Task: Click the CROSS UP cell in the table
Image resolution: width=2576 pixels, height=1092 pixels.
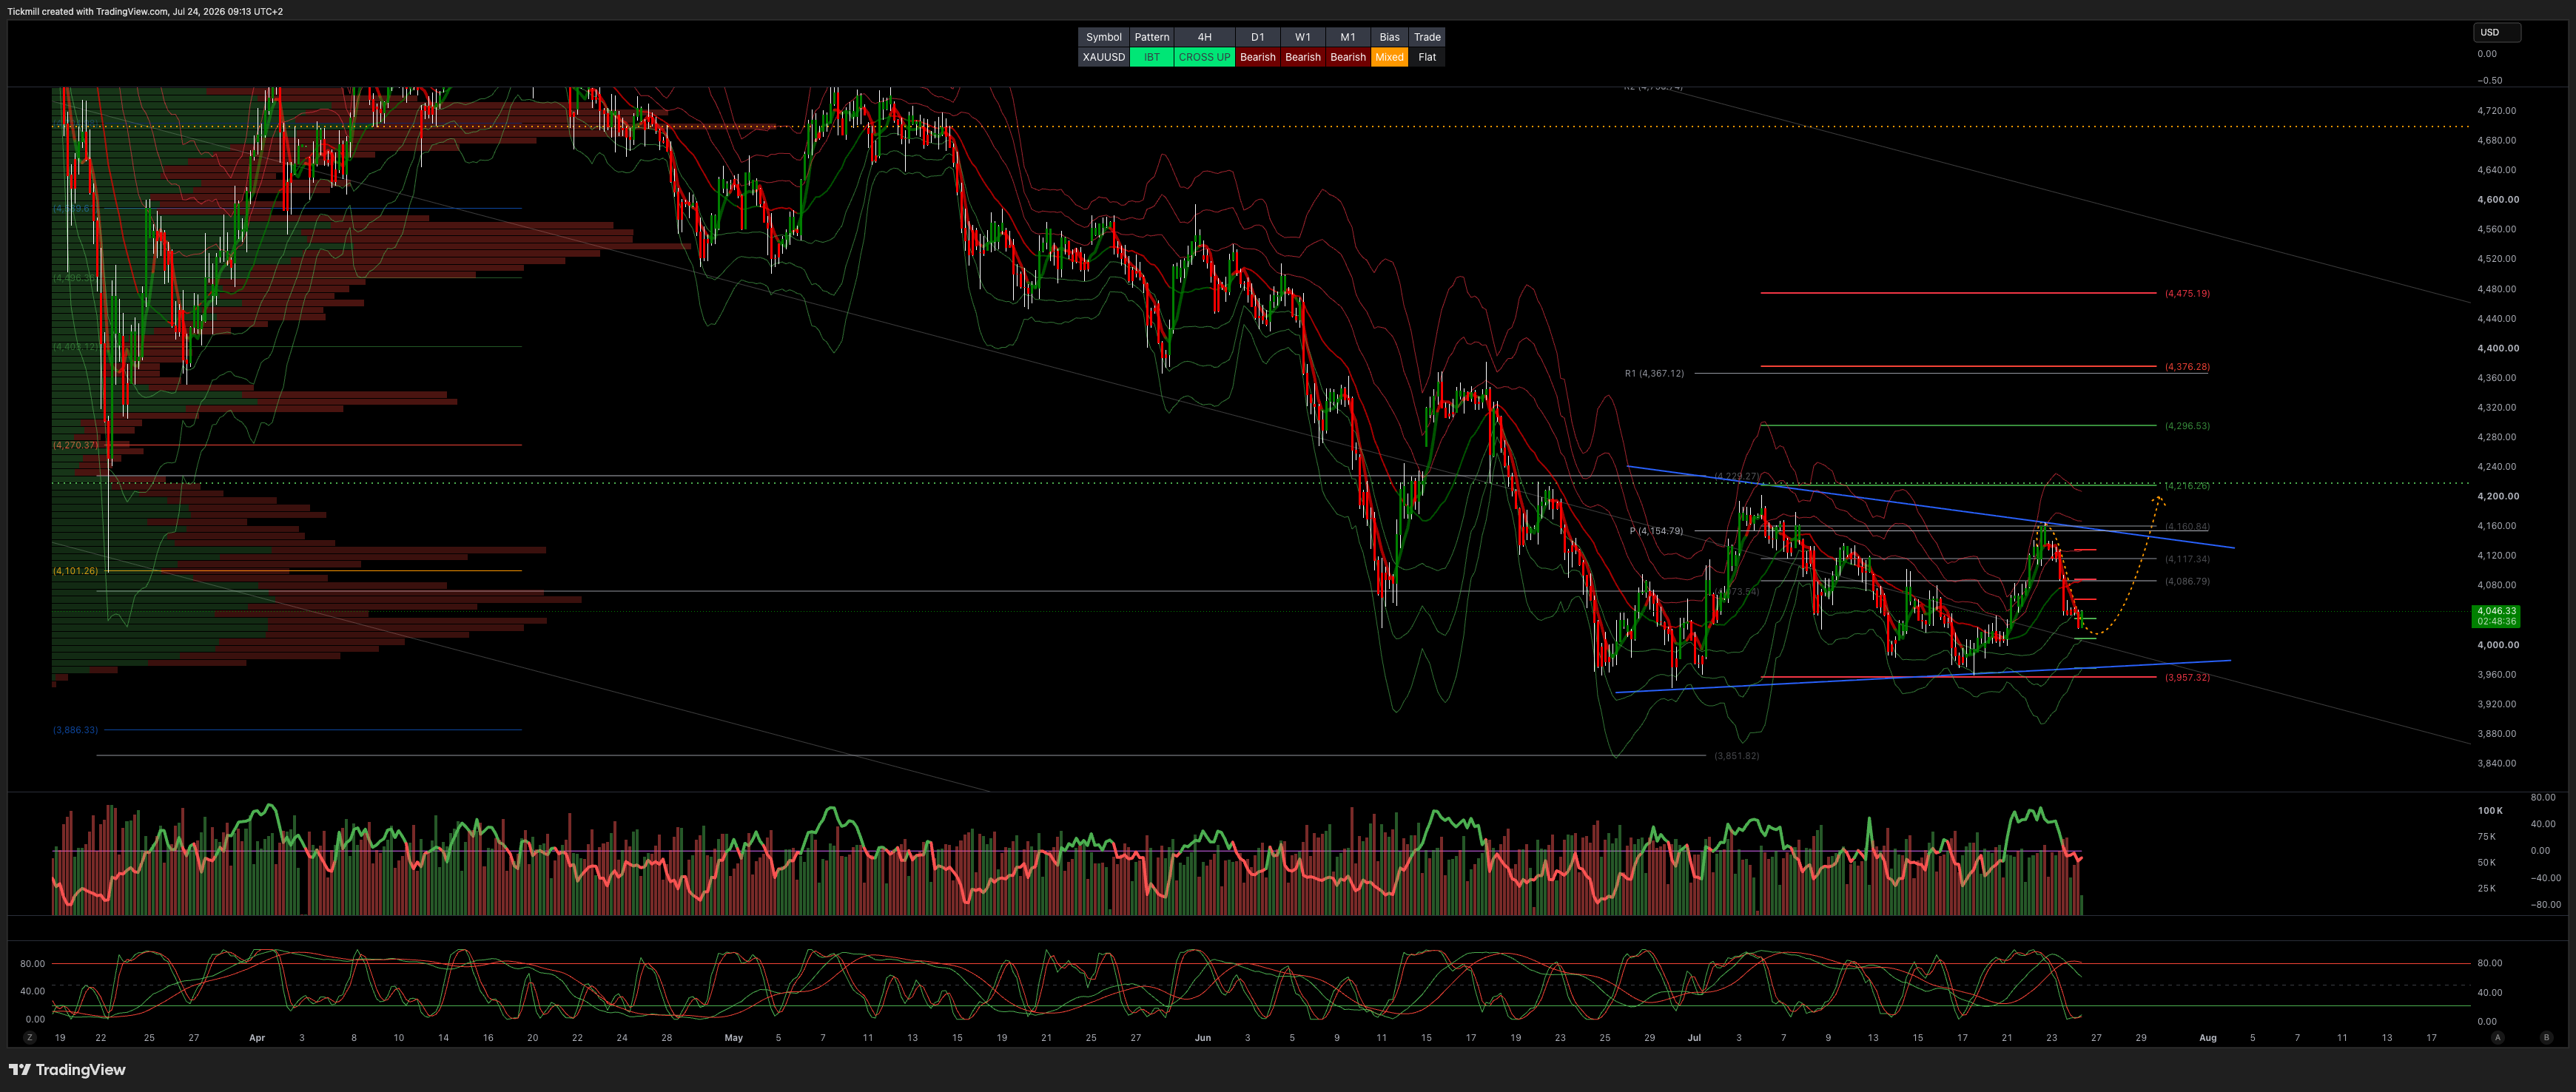Action: point(1204,57)
